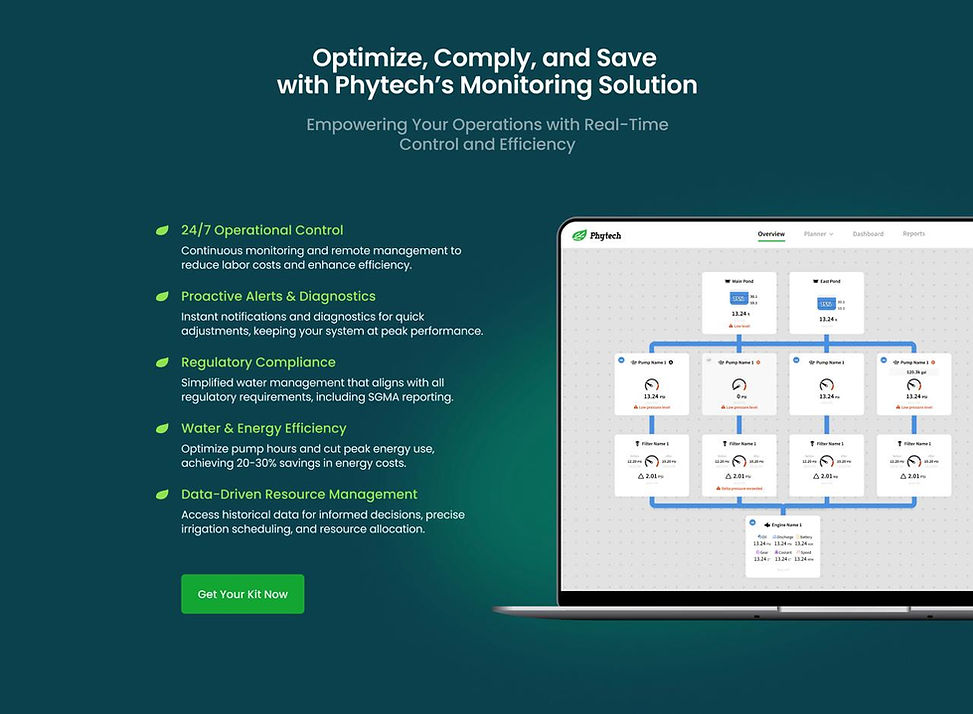Toggle the gray switch on the 0 PSI pump

[709, 360]
